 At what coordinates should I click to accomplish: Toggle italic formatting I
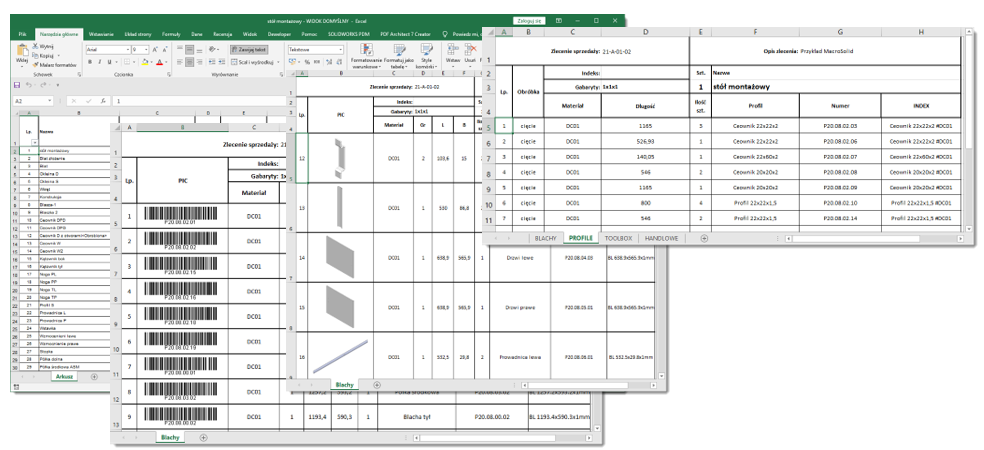[100, 62]
